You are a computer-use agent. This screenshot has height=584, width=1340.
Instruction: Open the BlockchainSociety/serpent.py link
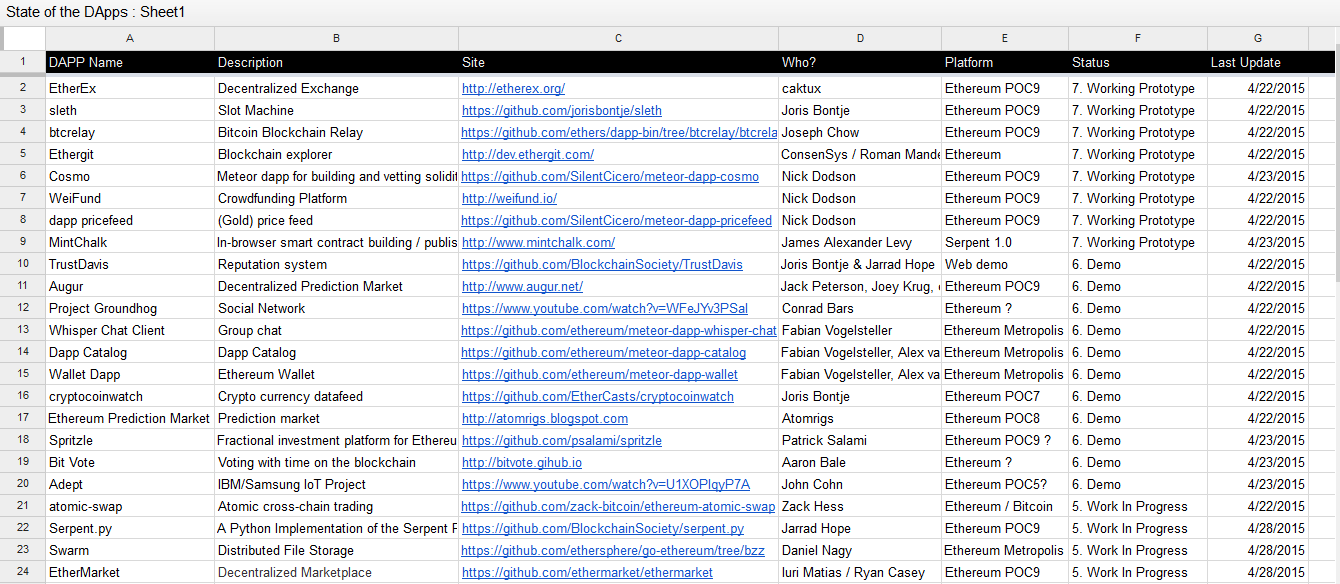coord(603,528)
